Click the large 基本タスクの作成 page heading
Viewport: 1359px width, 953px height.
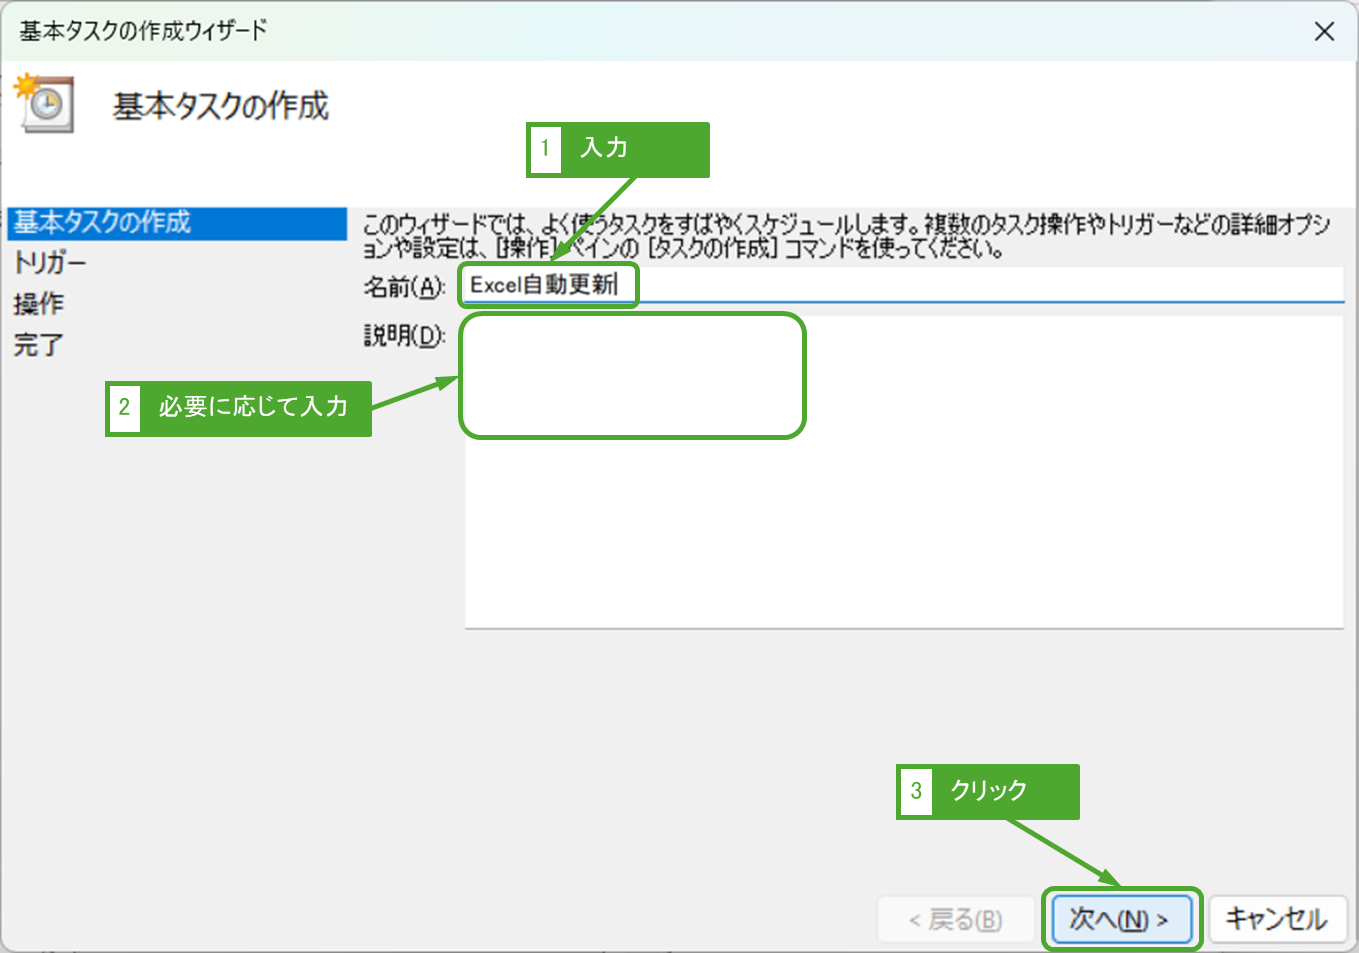coord(220,106)
